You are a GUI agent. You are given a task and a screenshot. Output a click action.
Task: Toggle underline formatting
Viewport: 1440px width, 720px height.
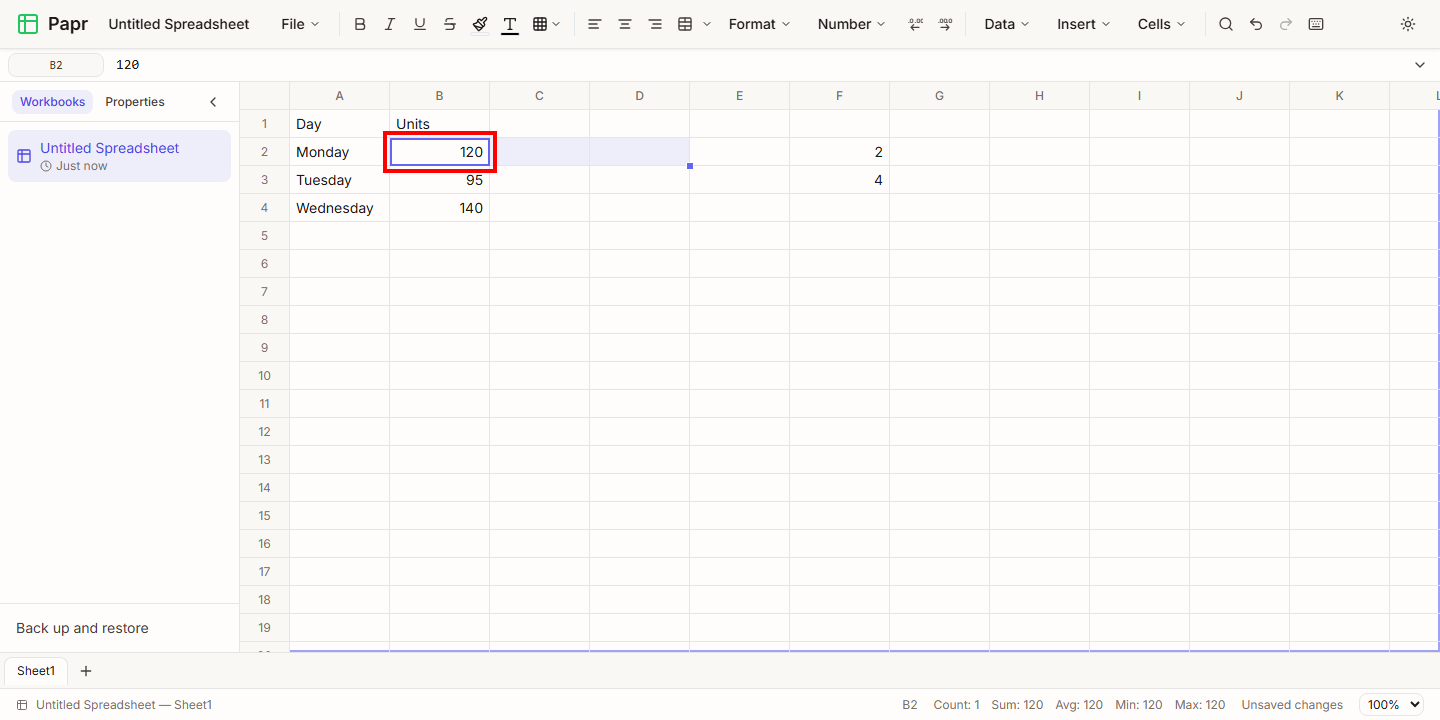[x=420, y=24]
